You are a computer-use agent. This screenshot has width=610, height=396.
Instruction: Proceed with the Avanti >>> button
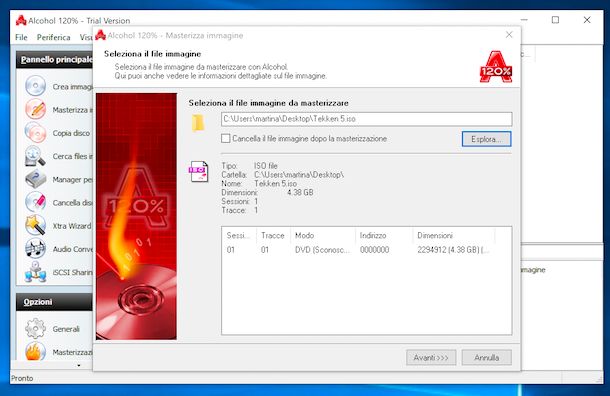pos(431,357)
